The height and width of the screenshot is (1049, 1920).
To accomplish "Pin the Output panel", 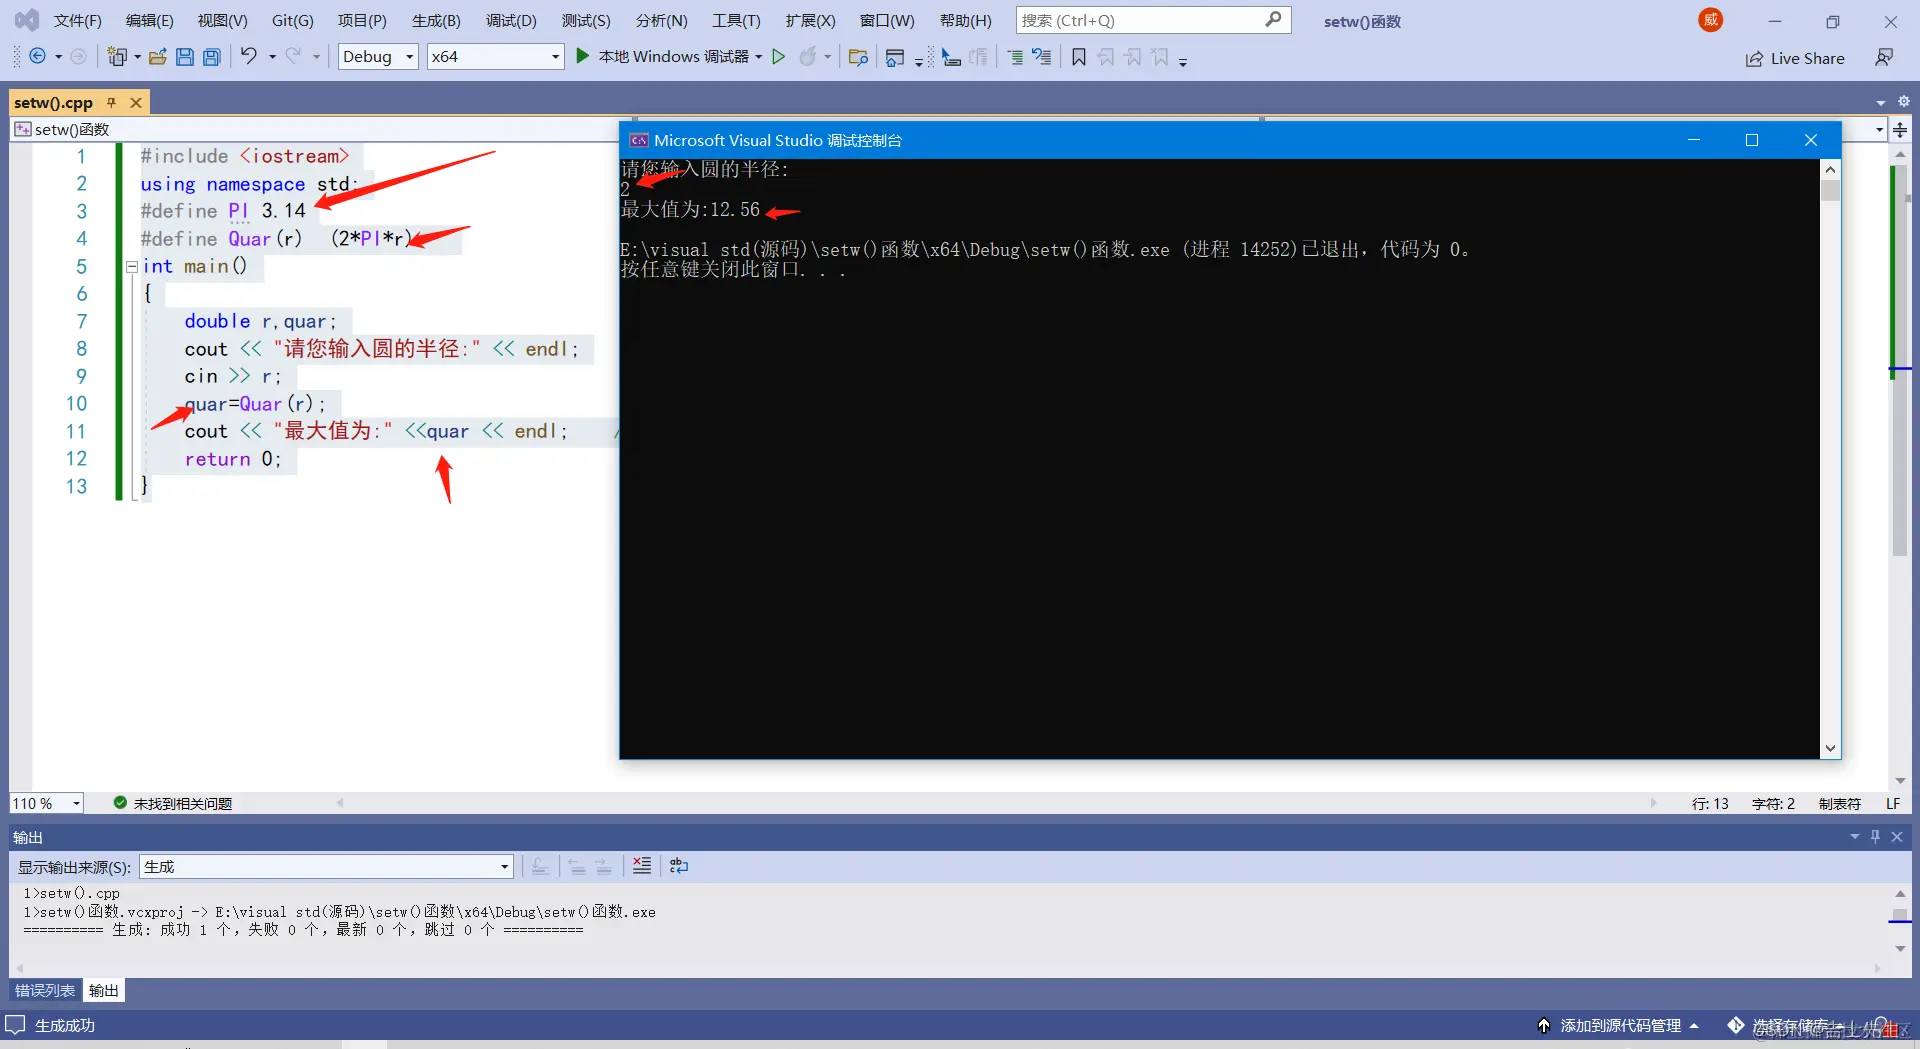I will coord(1876,836).
